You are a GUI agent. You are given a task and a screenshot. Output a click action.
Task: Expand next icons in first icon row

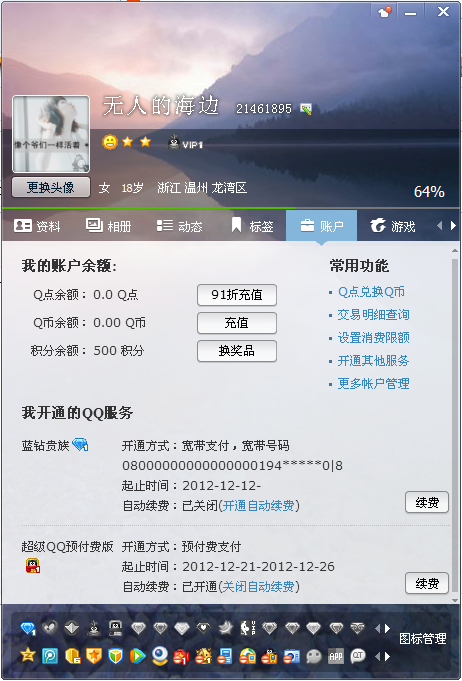coord(387,628)
